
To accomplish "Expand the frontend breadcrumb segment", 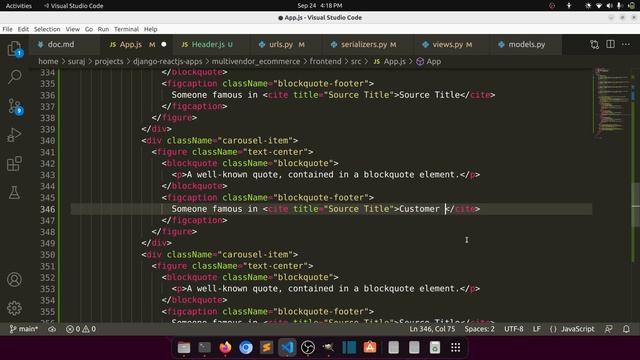I will [325, 61].
